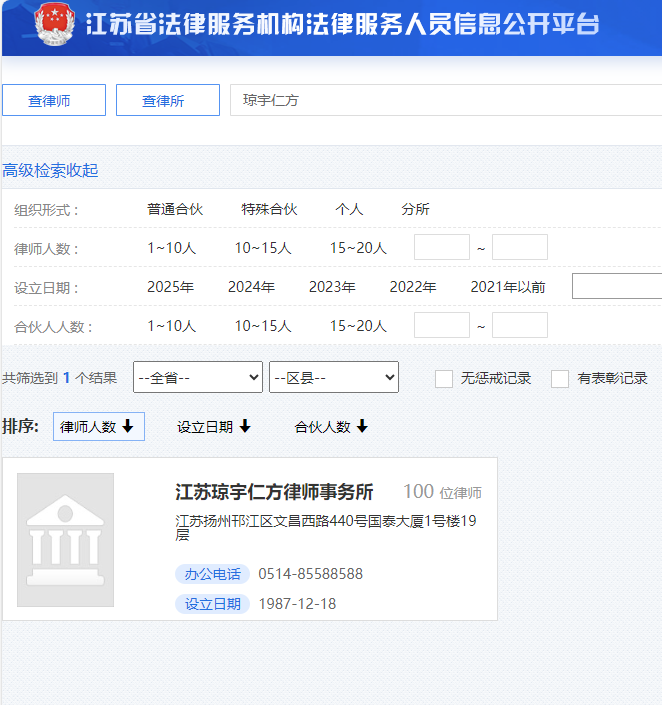Sort results by 律师人数 label
This screenshot has height=705, width=662.
tap(88, 427)
